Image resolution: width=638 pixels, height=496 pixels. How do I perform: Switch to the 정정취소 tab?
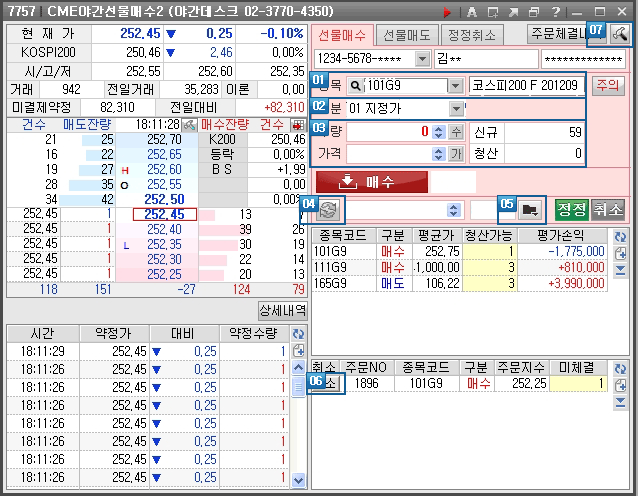point(472,35)
